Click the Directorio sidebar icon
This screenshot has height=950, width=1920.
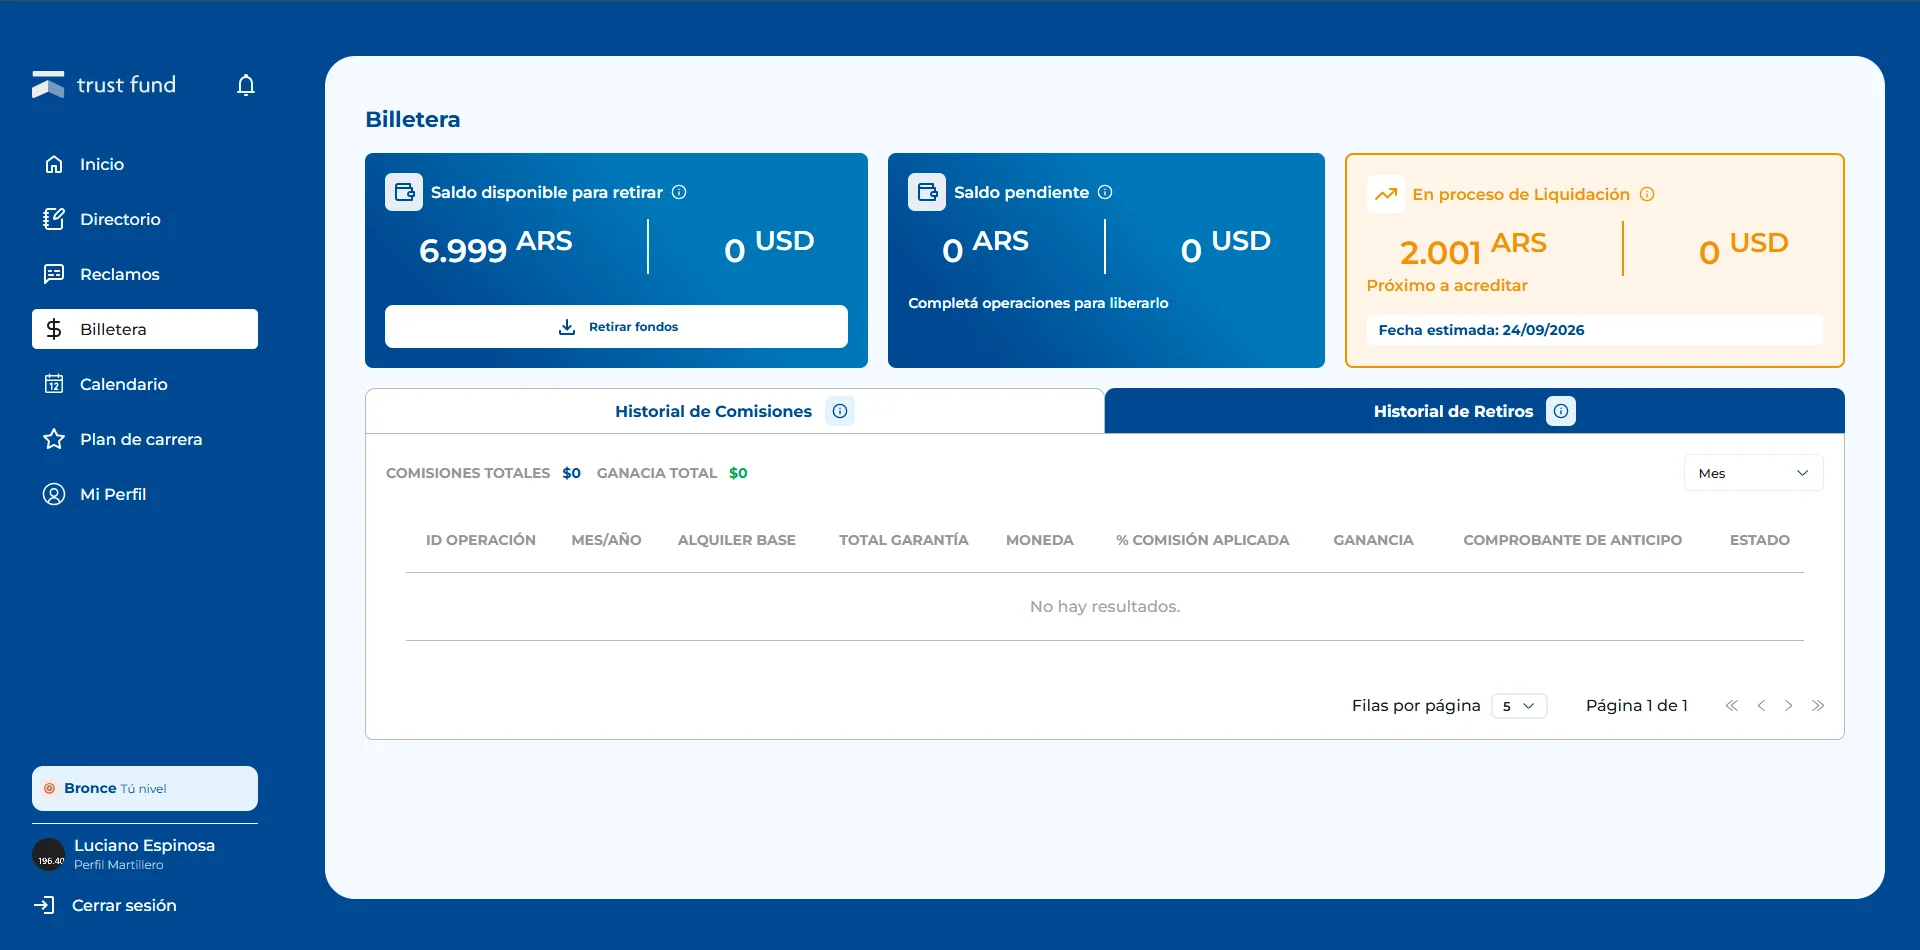54,219
